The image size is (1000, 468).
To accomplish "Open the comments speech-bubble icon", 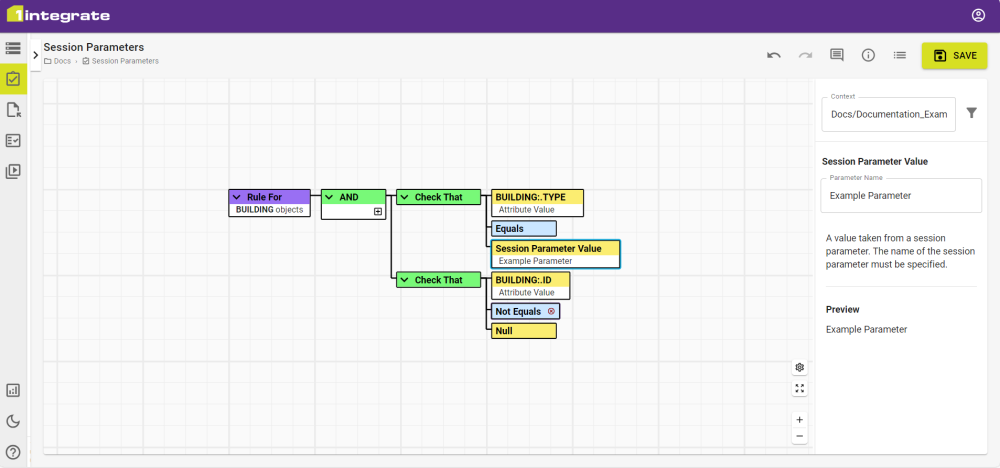I will pyautogui.click(x=837, y=56).
